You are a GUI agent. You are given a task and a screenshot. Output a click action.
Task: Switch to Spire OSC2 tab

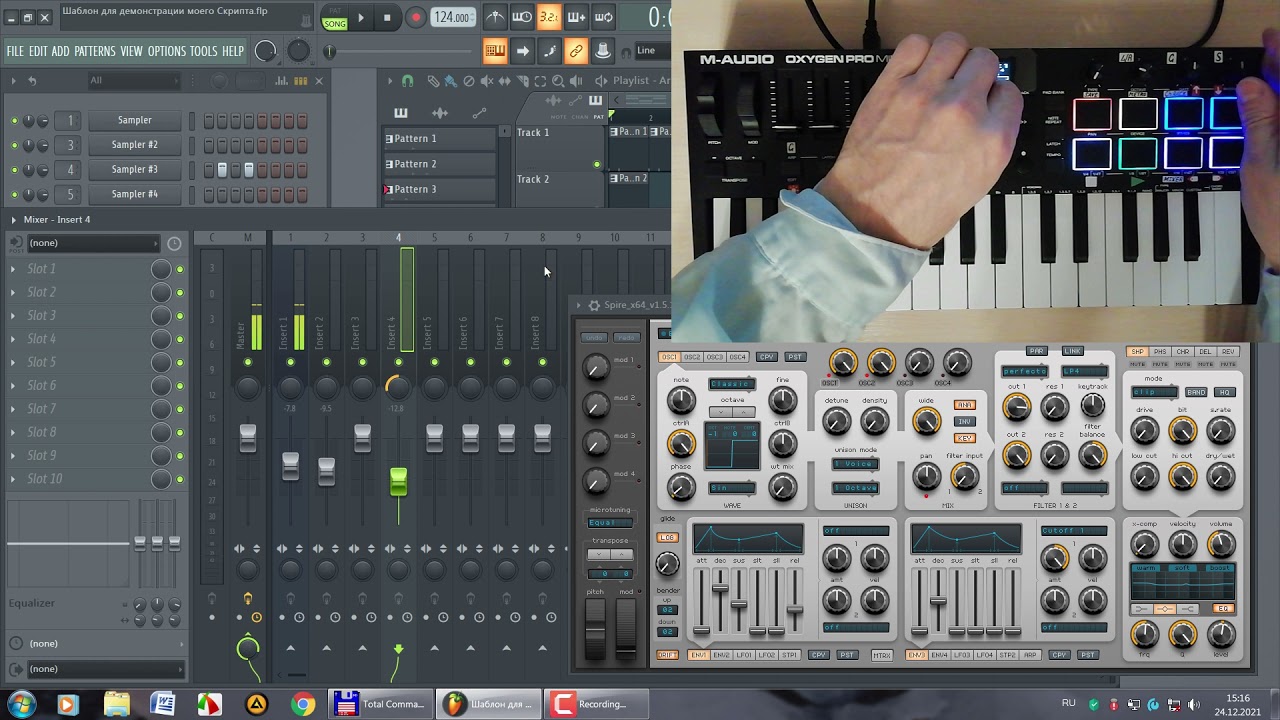pos(691,357)
